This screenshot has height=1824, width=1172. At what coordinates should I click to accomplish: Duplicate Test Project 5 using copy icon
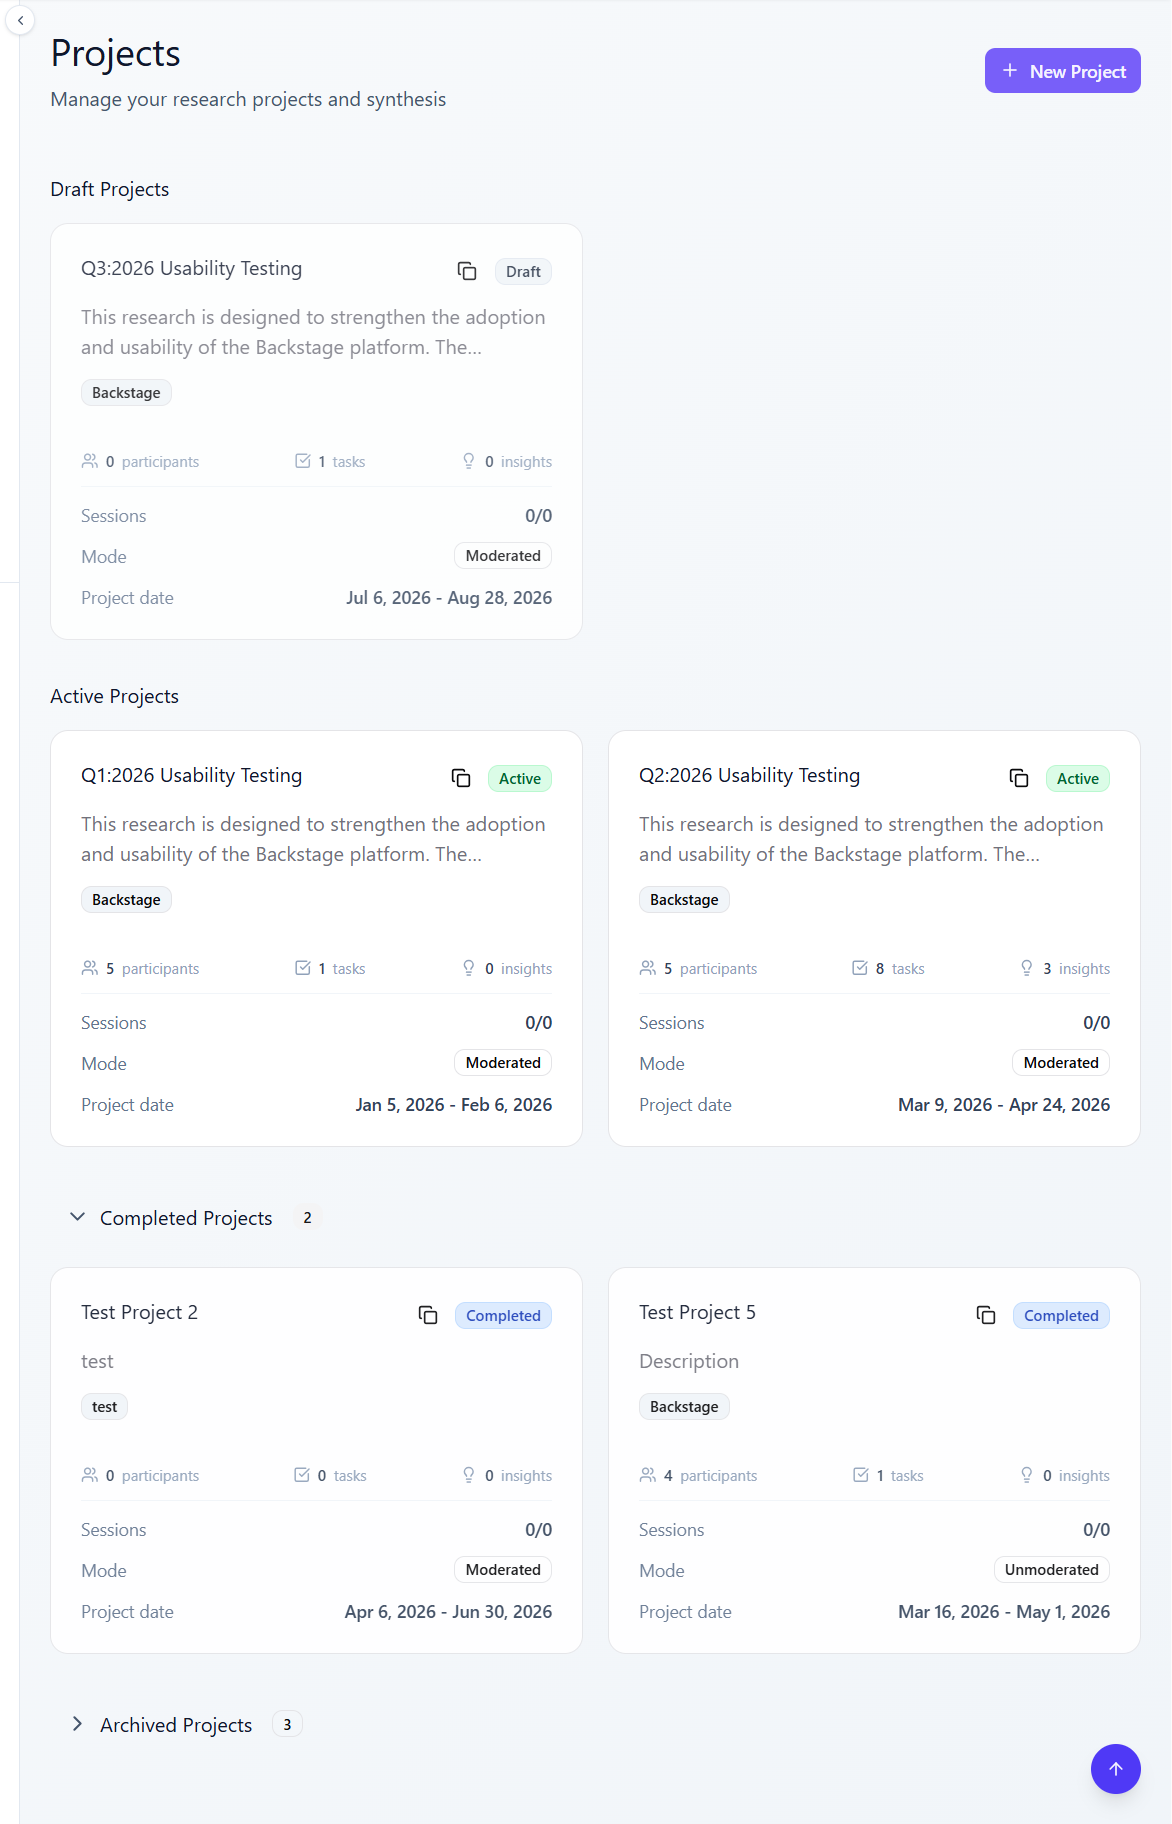click(986, 1315)
